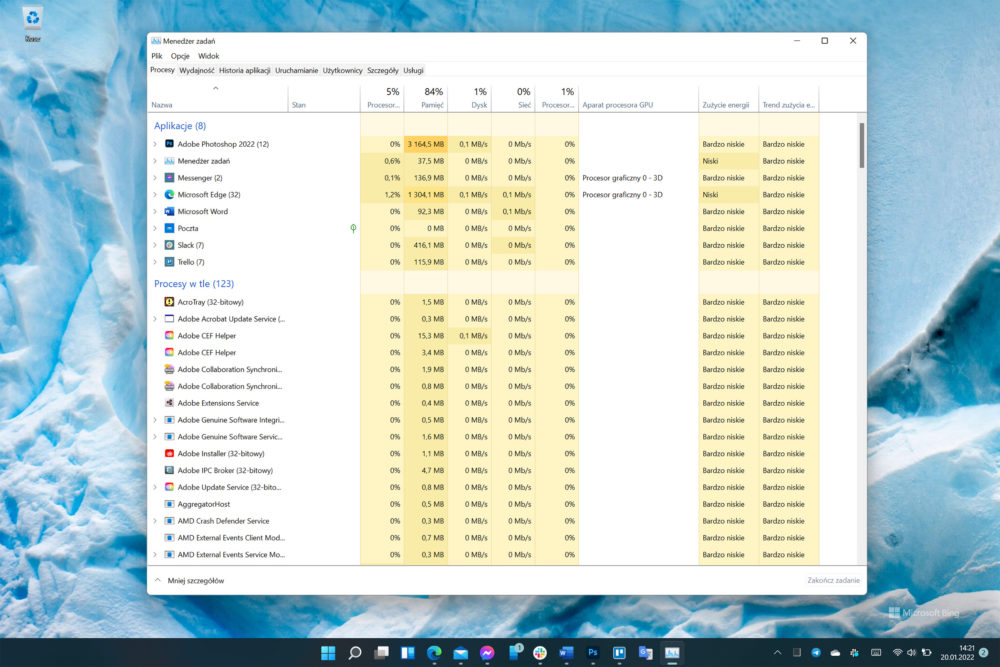Viewport: 1000px width, 667px height.
Task: Select the Aplikacje (8) group heading
Action: click(180, 126)
